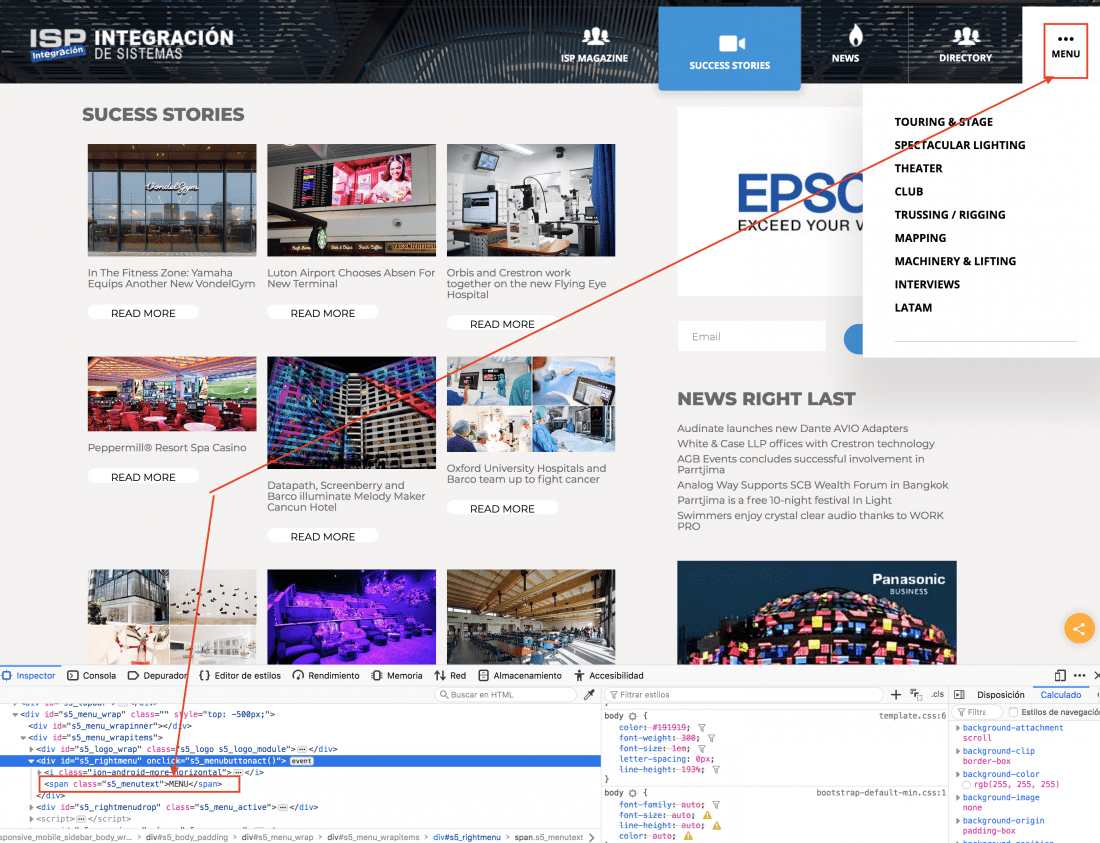This screenshot has height=843, width=1100.
Task: Collapse the selected s5_rightmenu div node
Action: coord(32,761)
